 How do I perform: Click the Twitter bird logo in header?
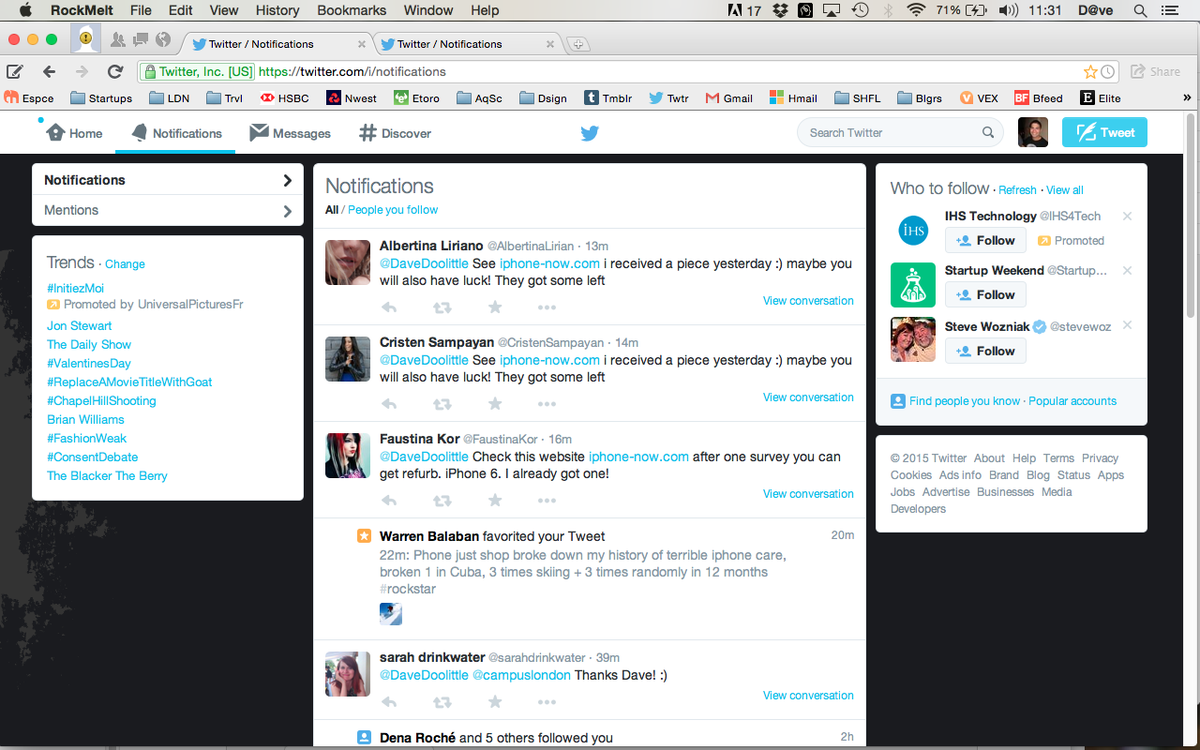pyautogui.click(x=590, y=133)
